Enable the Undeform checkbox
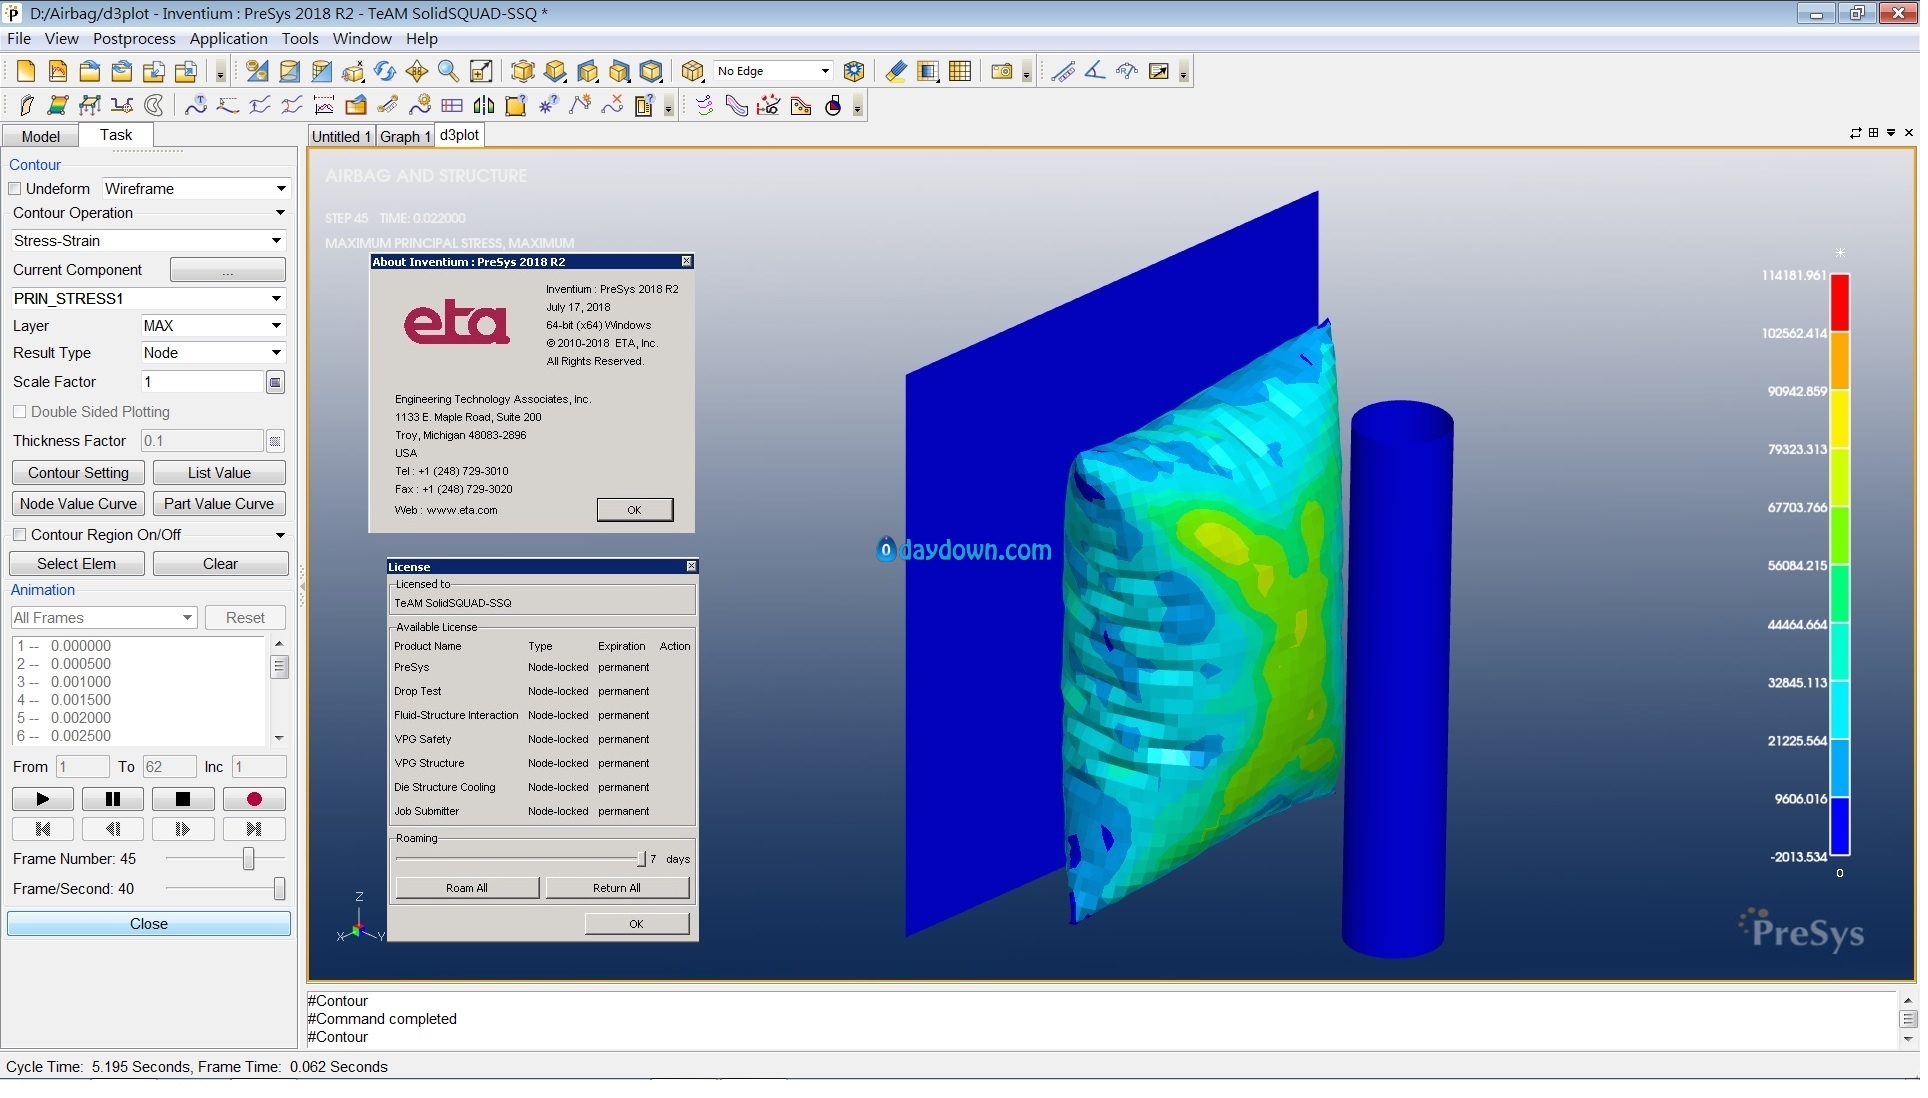 pyautogui.click(x=15, y=189)
